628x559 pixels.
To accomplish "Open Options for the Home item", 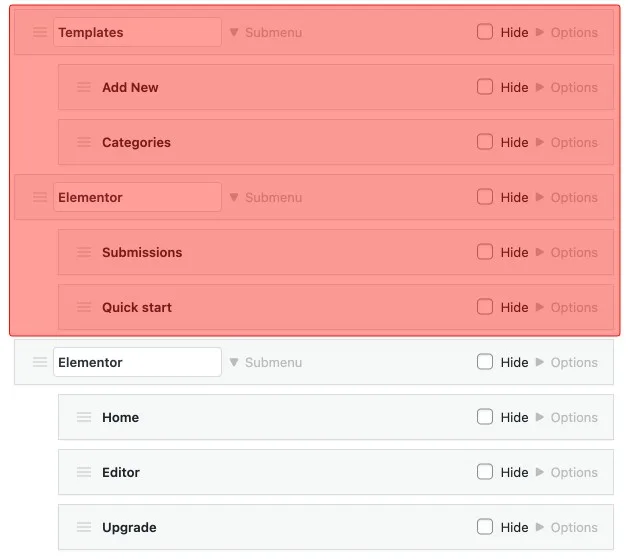I will [566, 417].
